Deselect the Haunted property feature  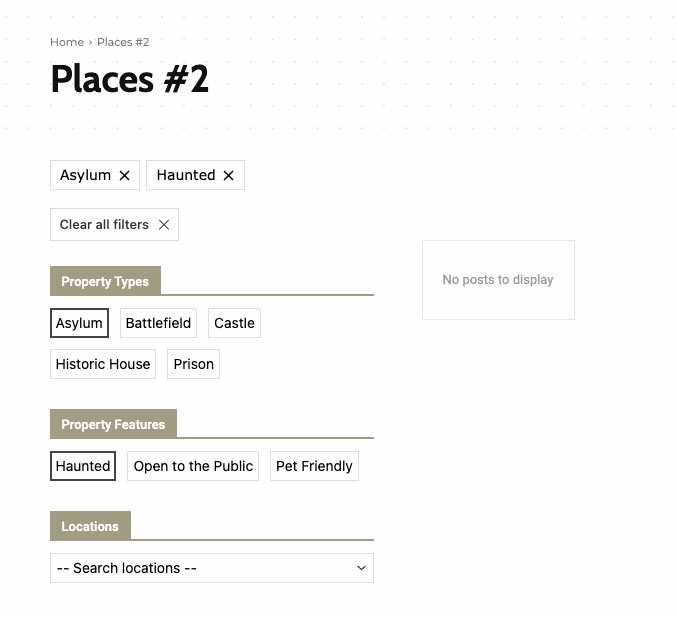(x=83, y=466)
